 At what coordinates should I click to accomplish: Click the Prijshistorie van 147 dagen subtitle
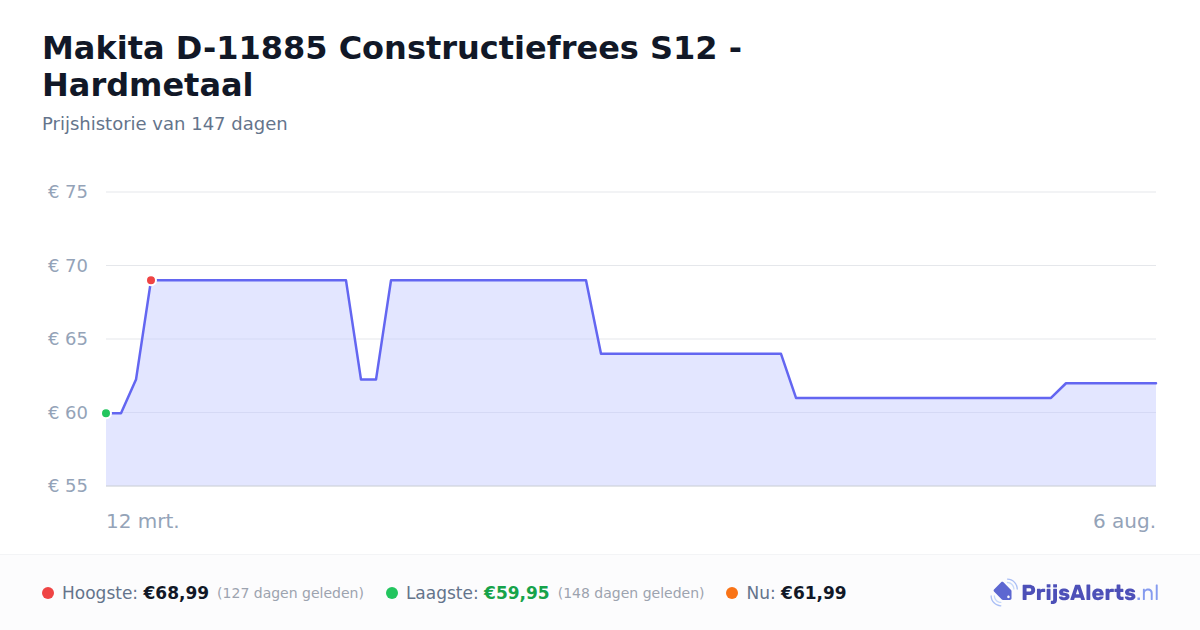pyautogui.click(x=165, y=124)
